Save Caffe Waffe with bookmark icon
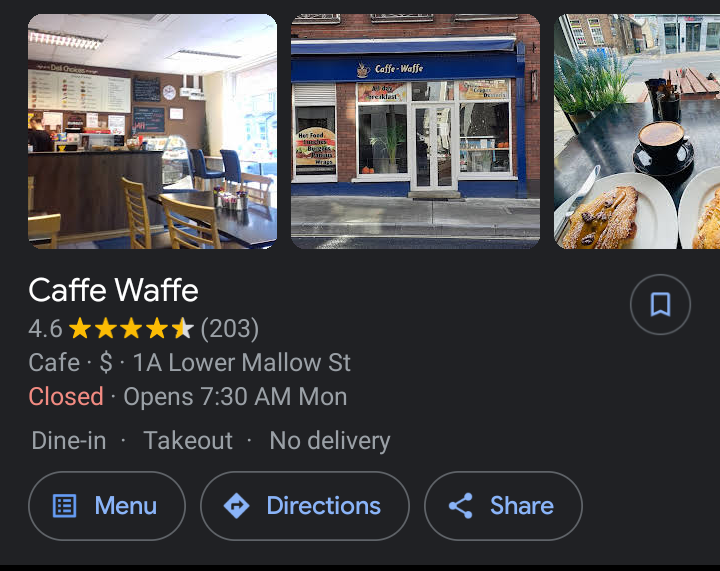Viewport: 720px width, 571px height. [x=660, y=304]
